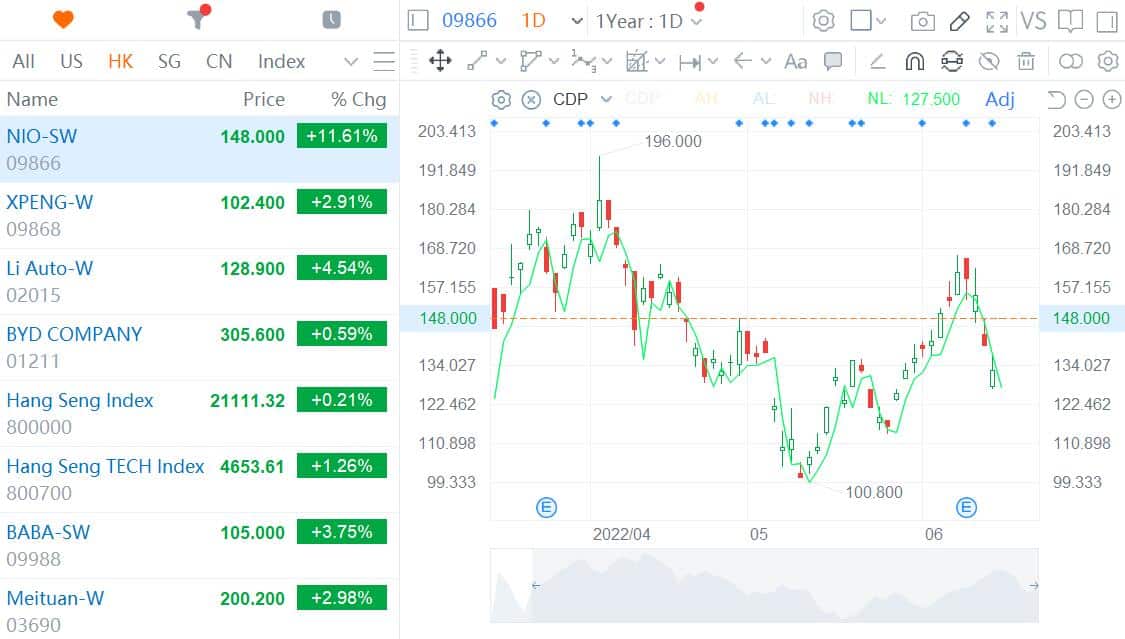
Task: Toggle the AH indicator label on
Action: pos(706,99)
